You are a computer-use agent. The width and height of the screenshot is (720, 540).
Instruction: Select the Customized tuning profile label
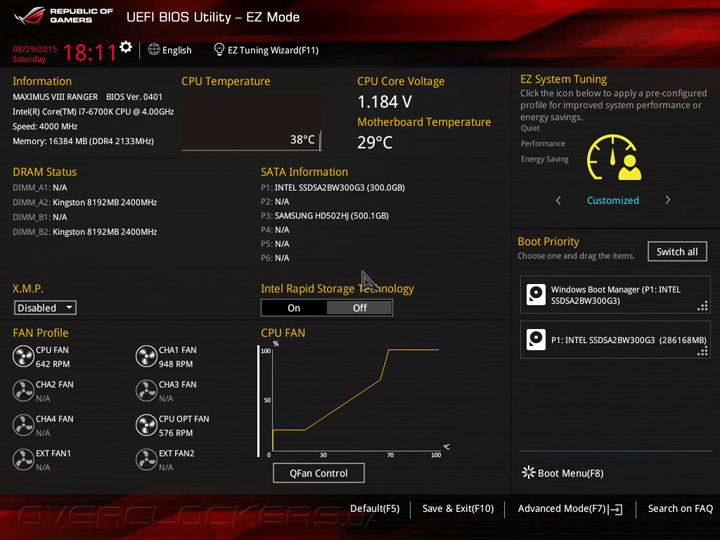(x=613, y=200)
